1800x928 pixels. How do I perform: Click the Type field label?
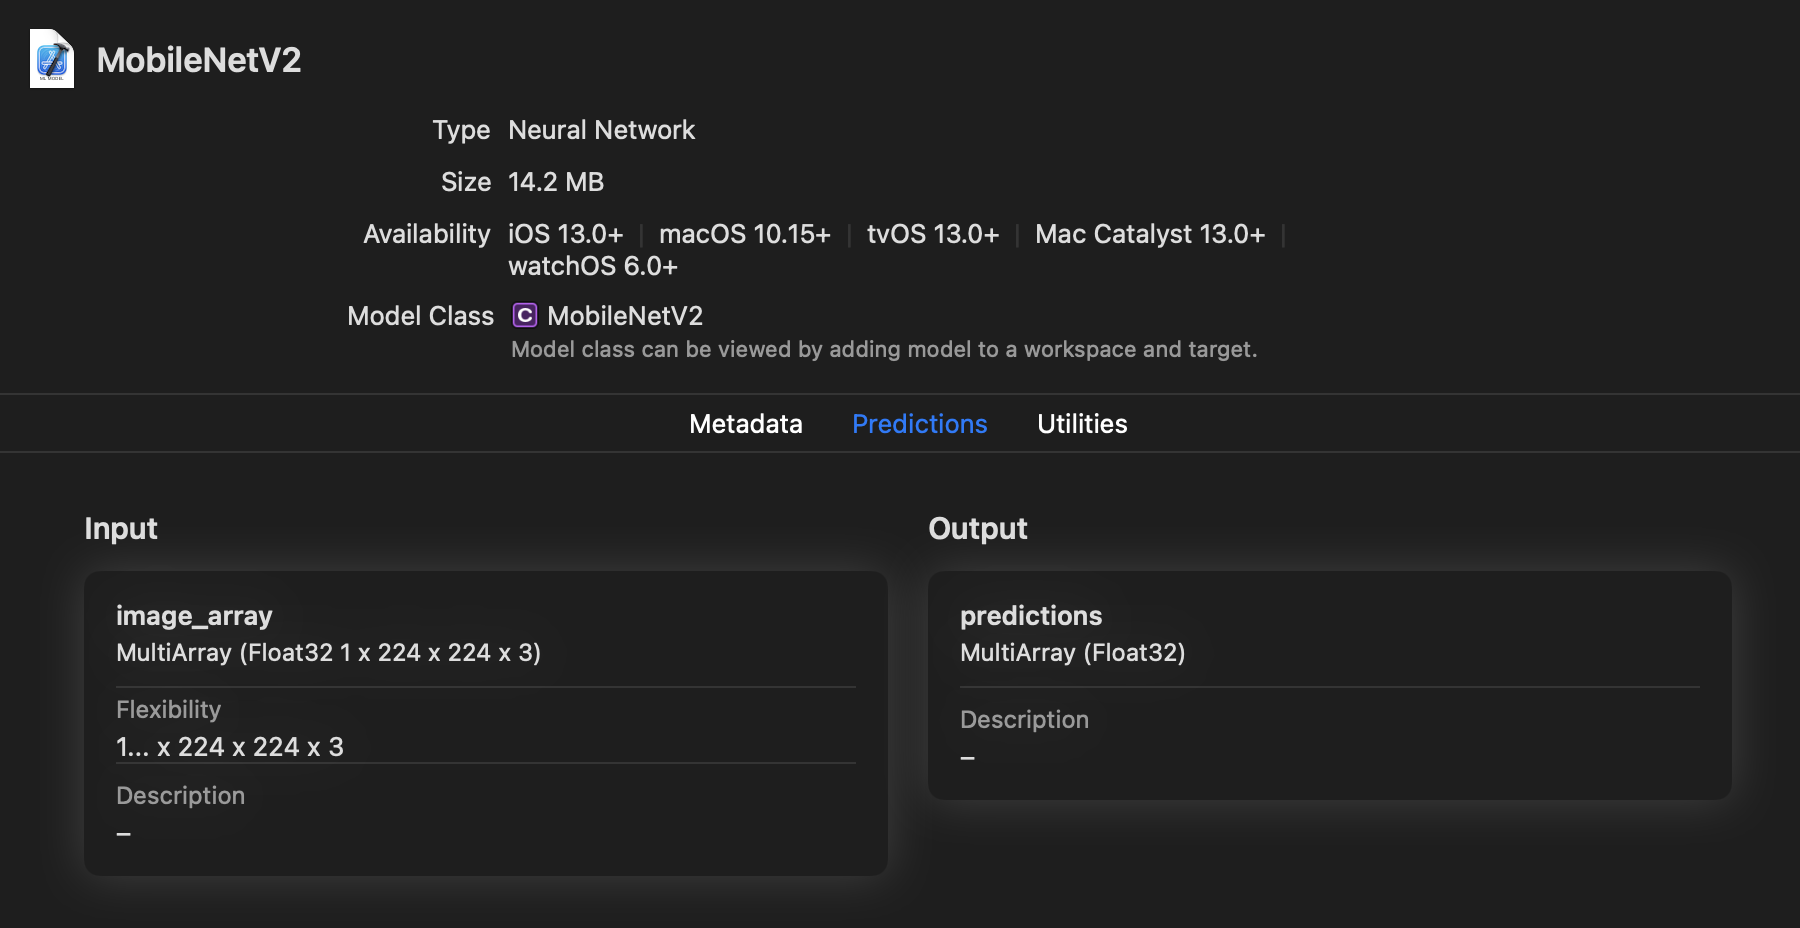[461, 130]
